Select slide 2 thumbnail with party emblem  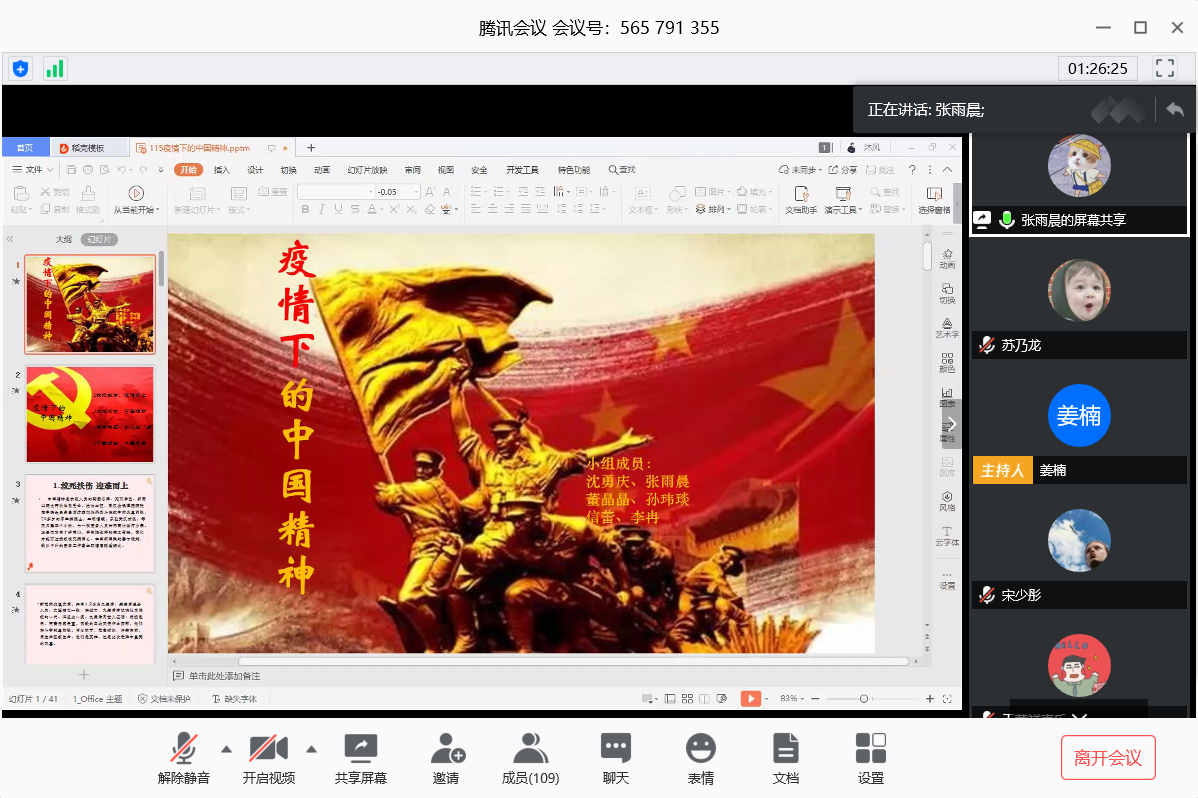click(90, 414)
